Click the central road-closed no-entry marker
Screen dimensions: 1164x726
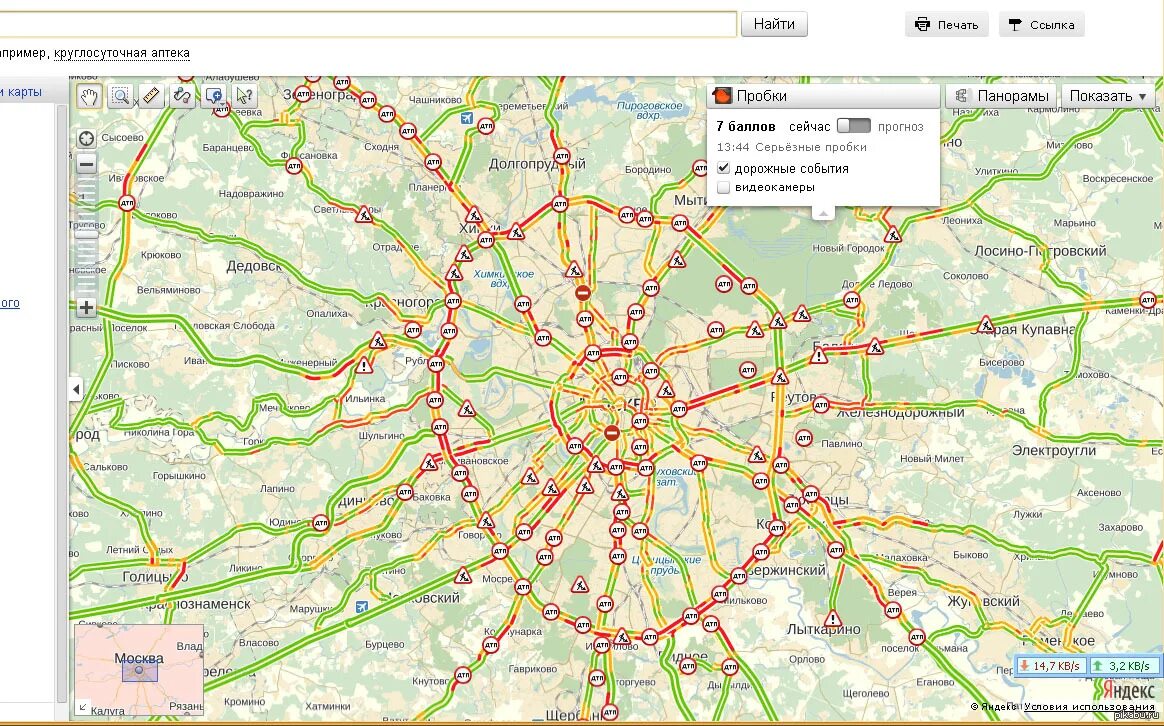pyautogui.click(x=612, y=432)
